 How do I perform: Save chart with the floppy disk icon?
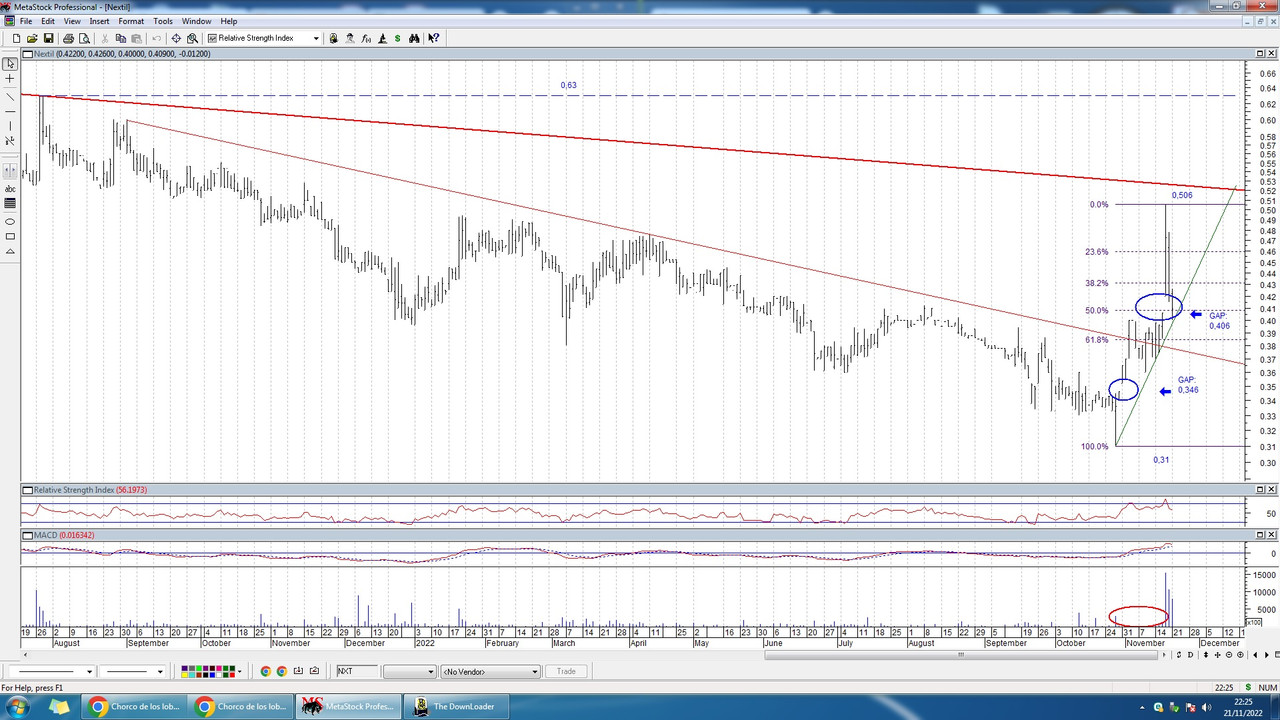48,38
